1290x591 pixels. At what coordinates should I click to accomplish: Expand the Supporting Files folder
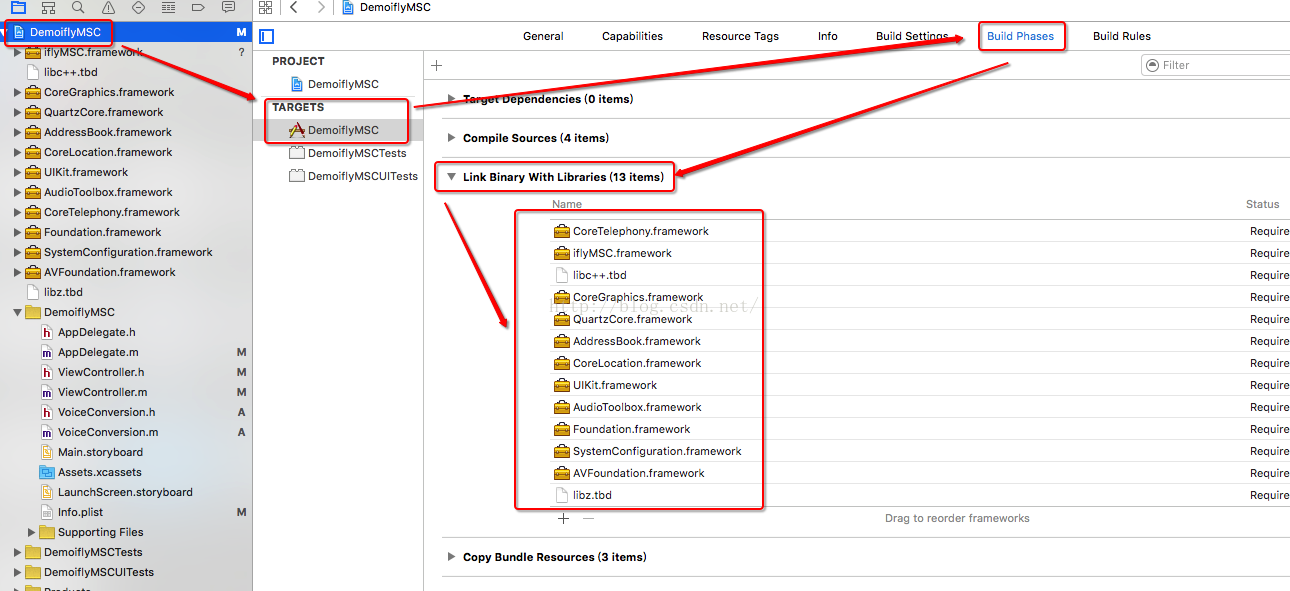click(x=32, y=532)
